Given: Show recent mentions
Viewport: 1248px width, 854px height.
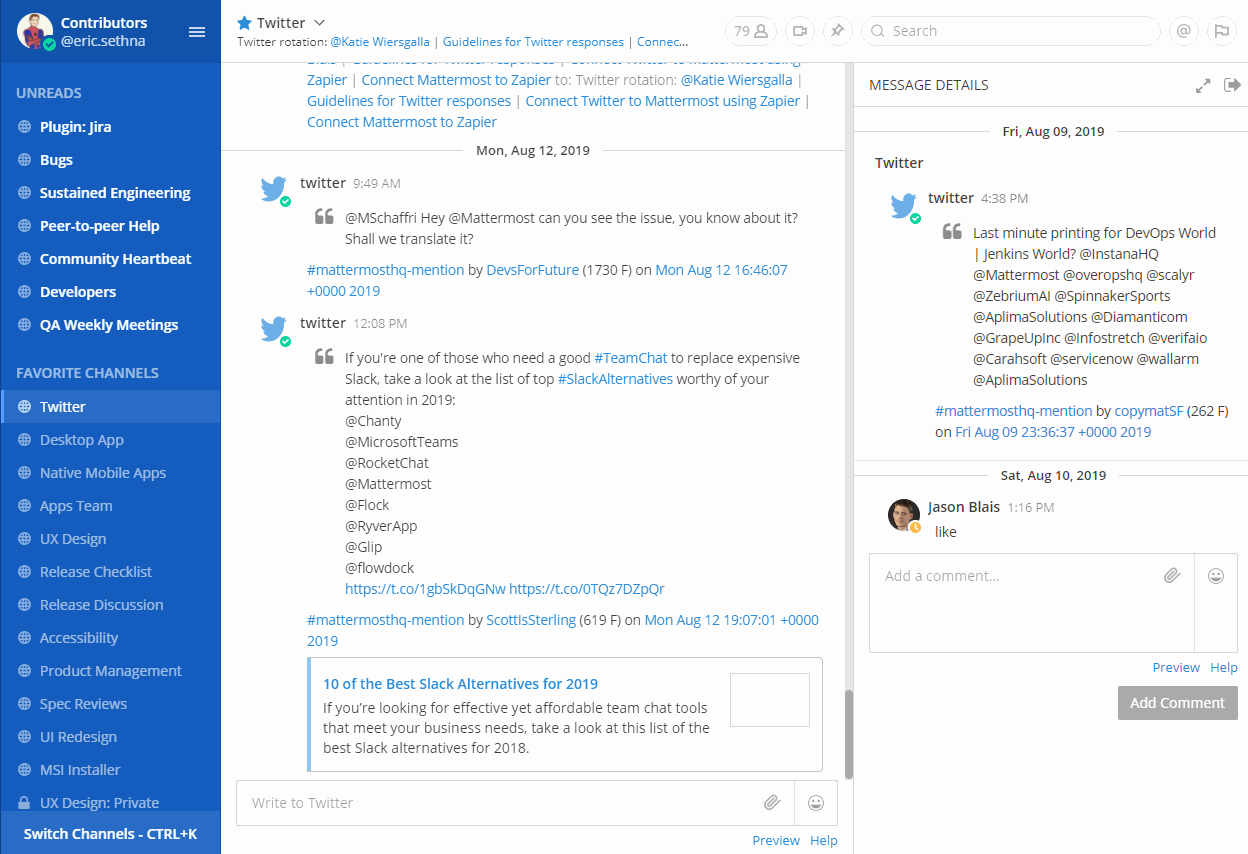Looking at the screenshot, I should [1183, 31].
